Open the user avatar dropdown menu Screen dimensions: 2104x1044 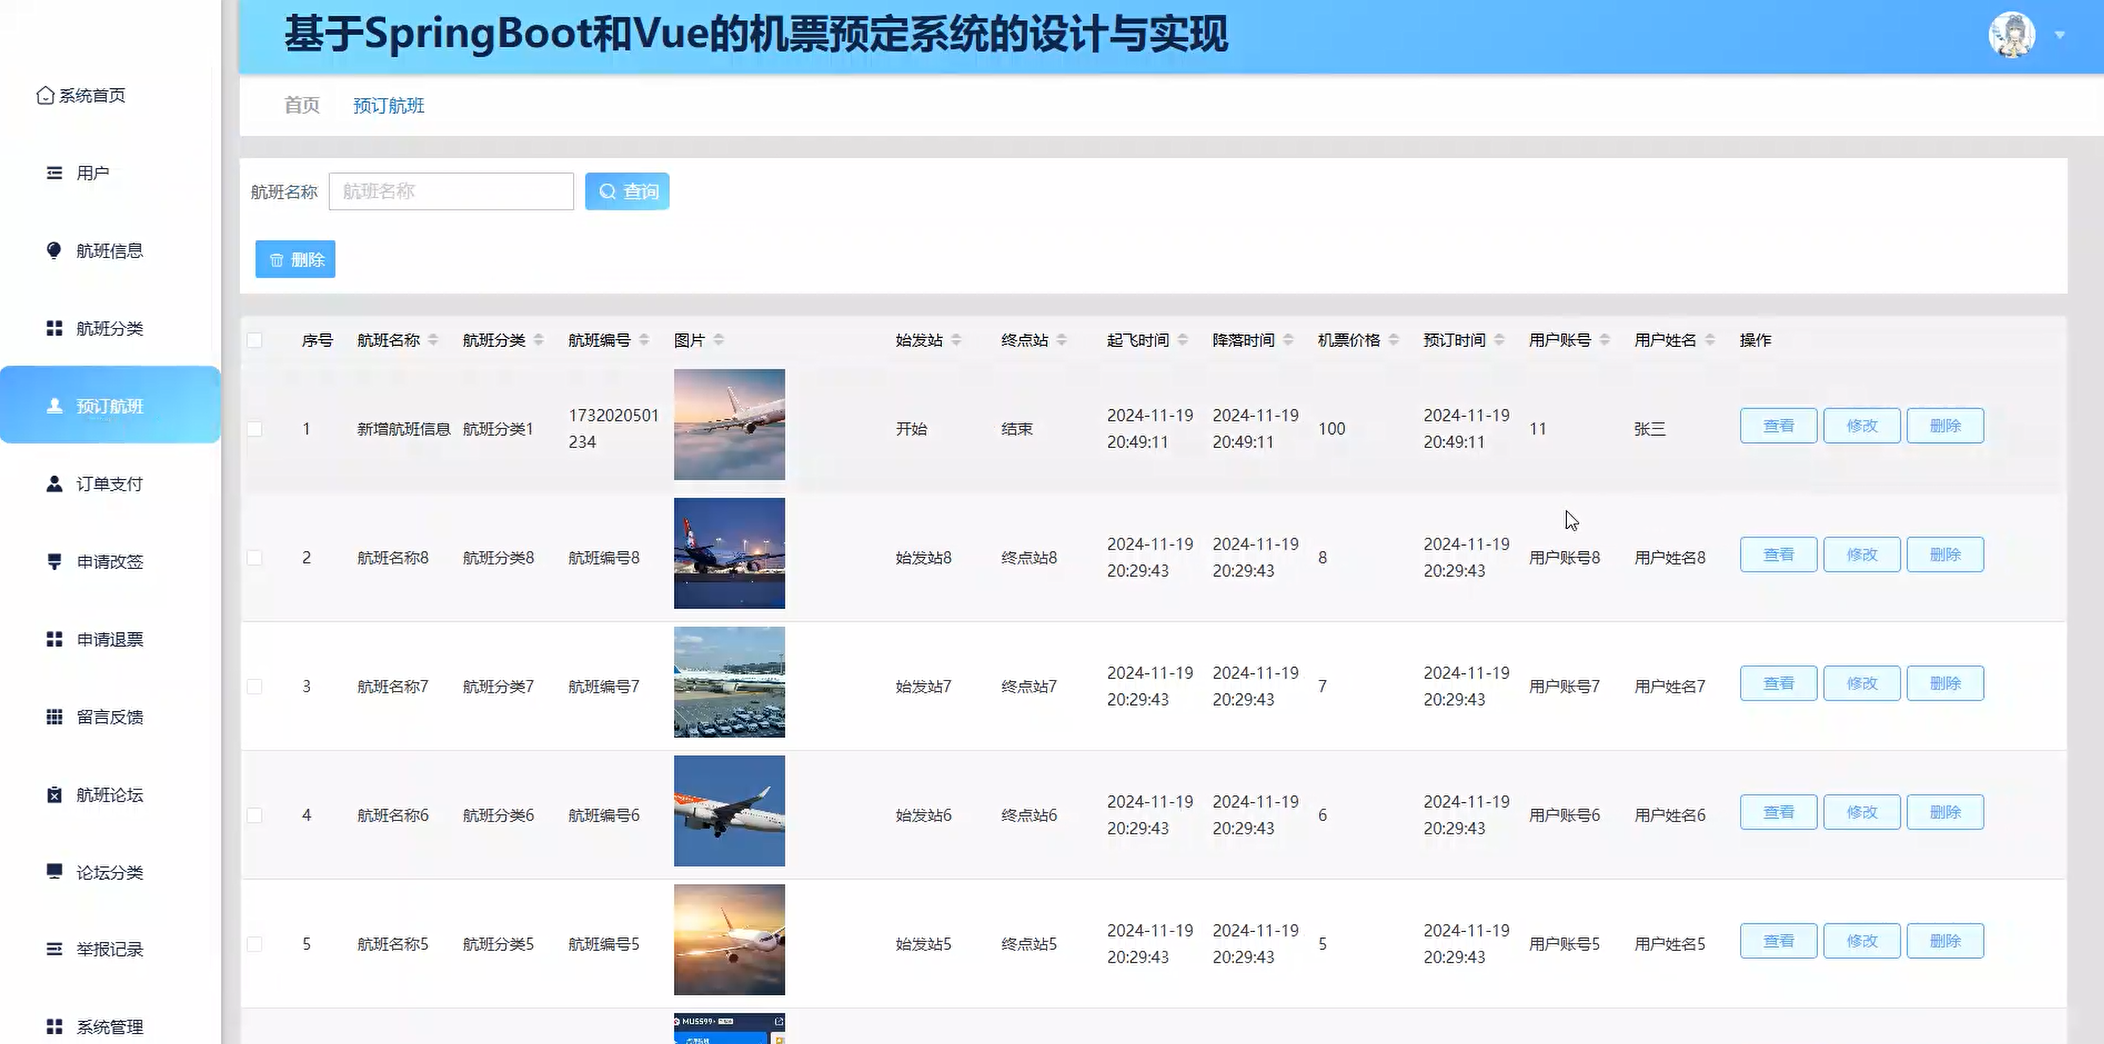[2059, 33]
